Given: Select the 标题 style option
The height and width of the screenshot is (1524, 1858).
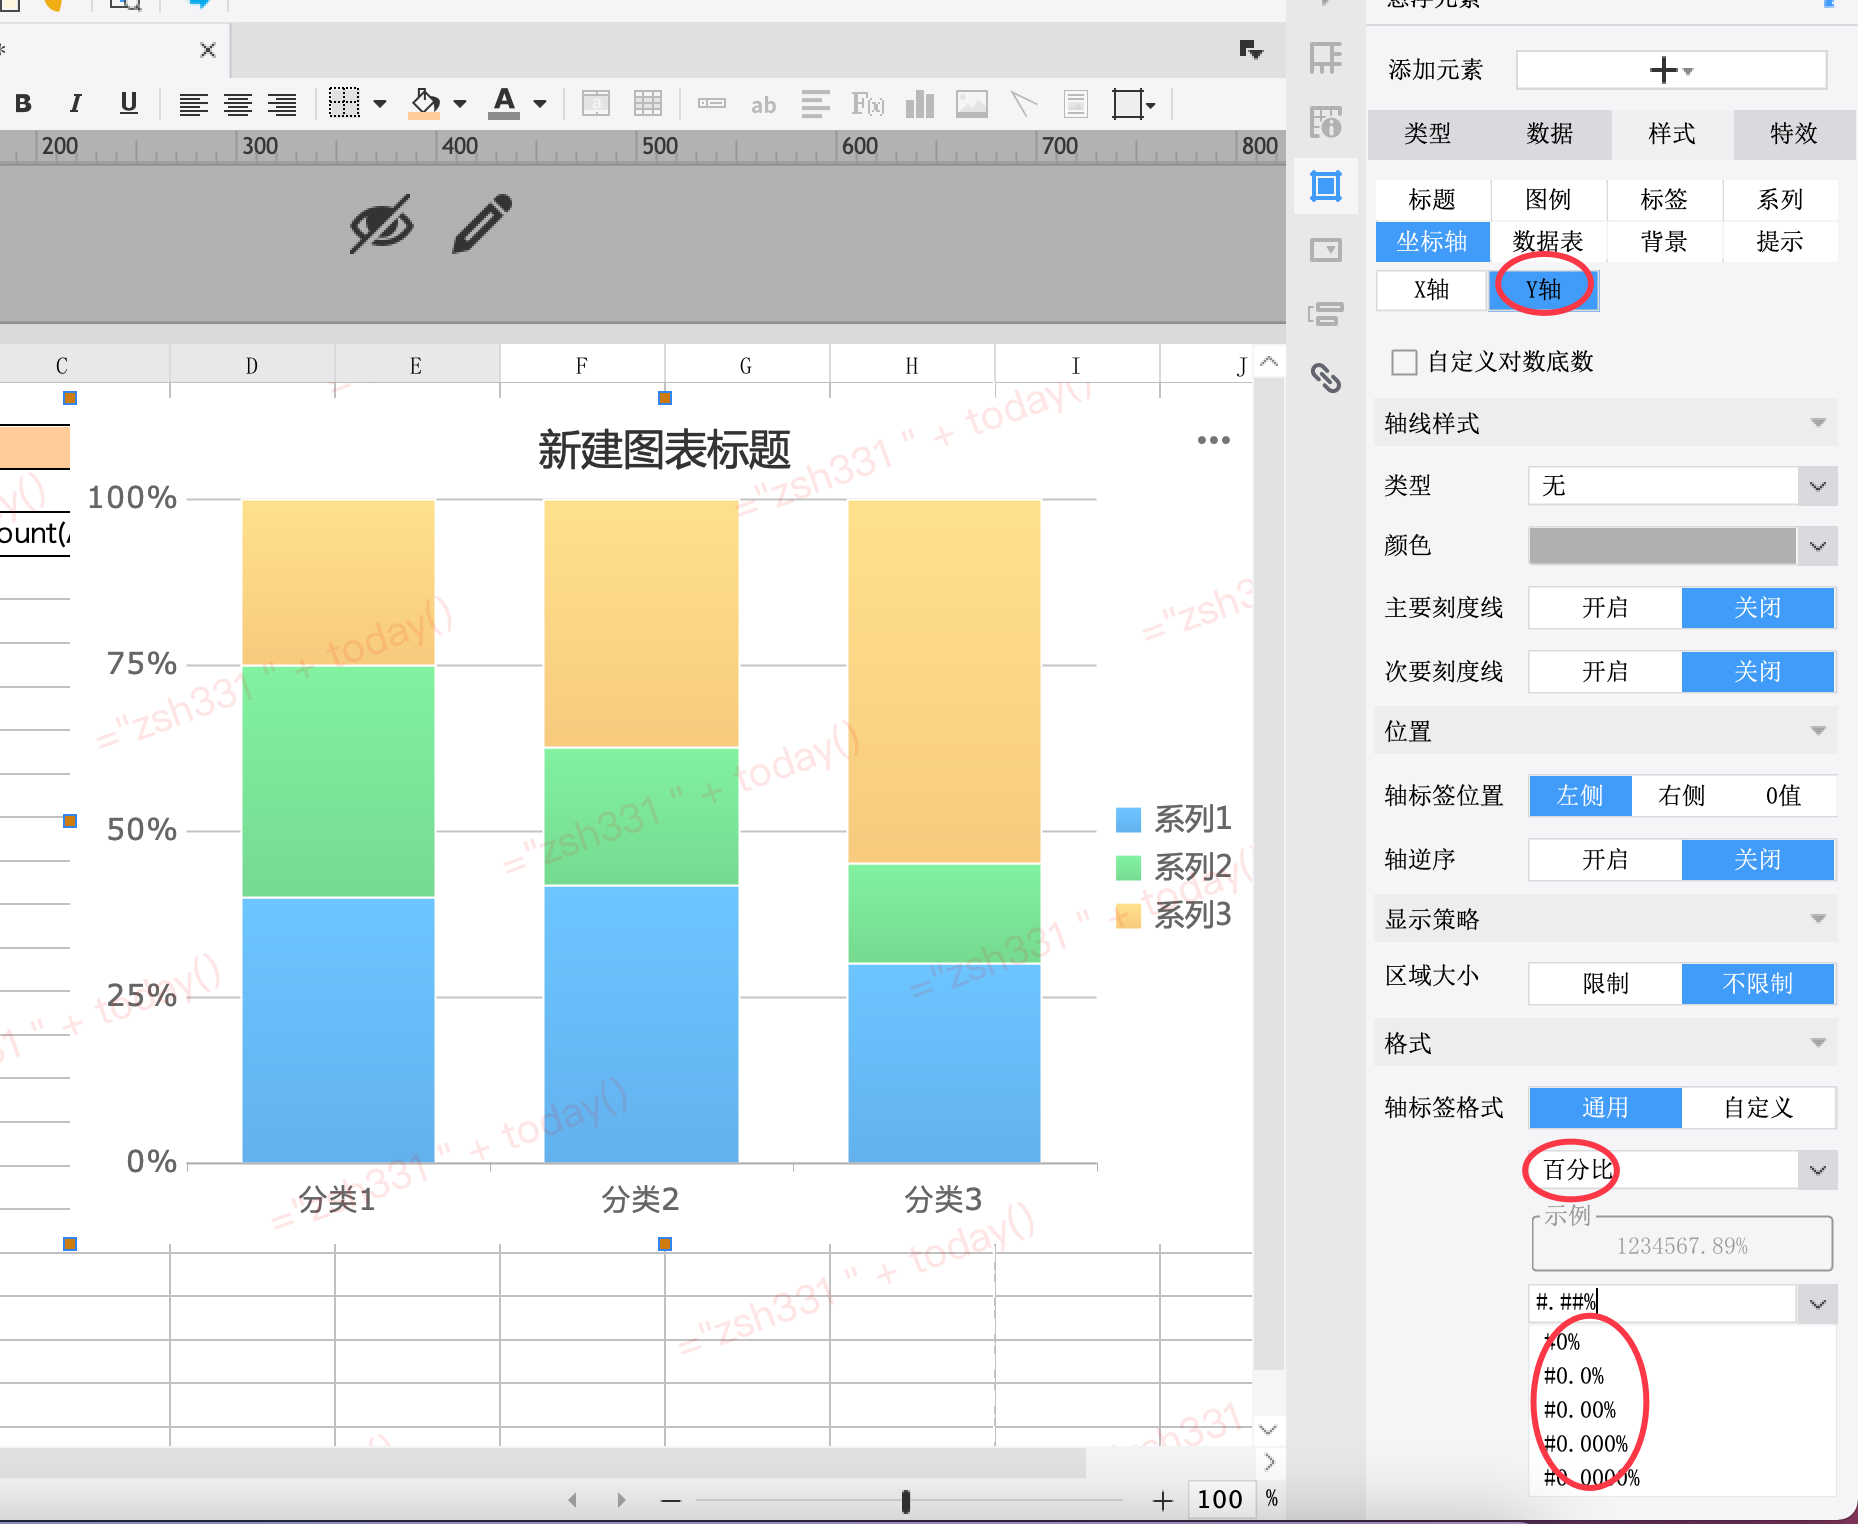Looking at the screenshot, I should coord(1432,200).
